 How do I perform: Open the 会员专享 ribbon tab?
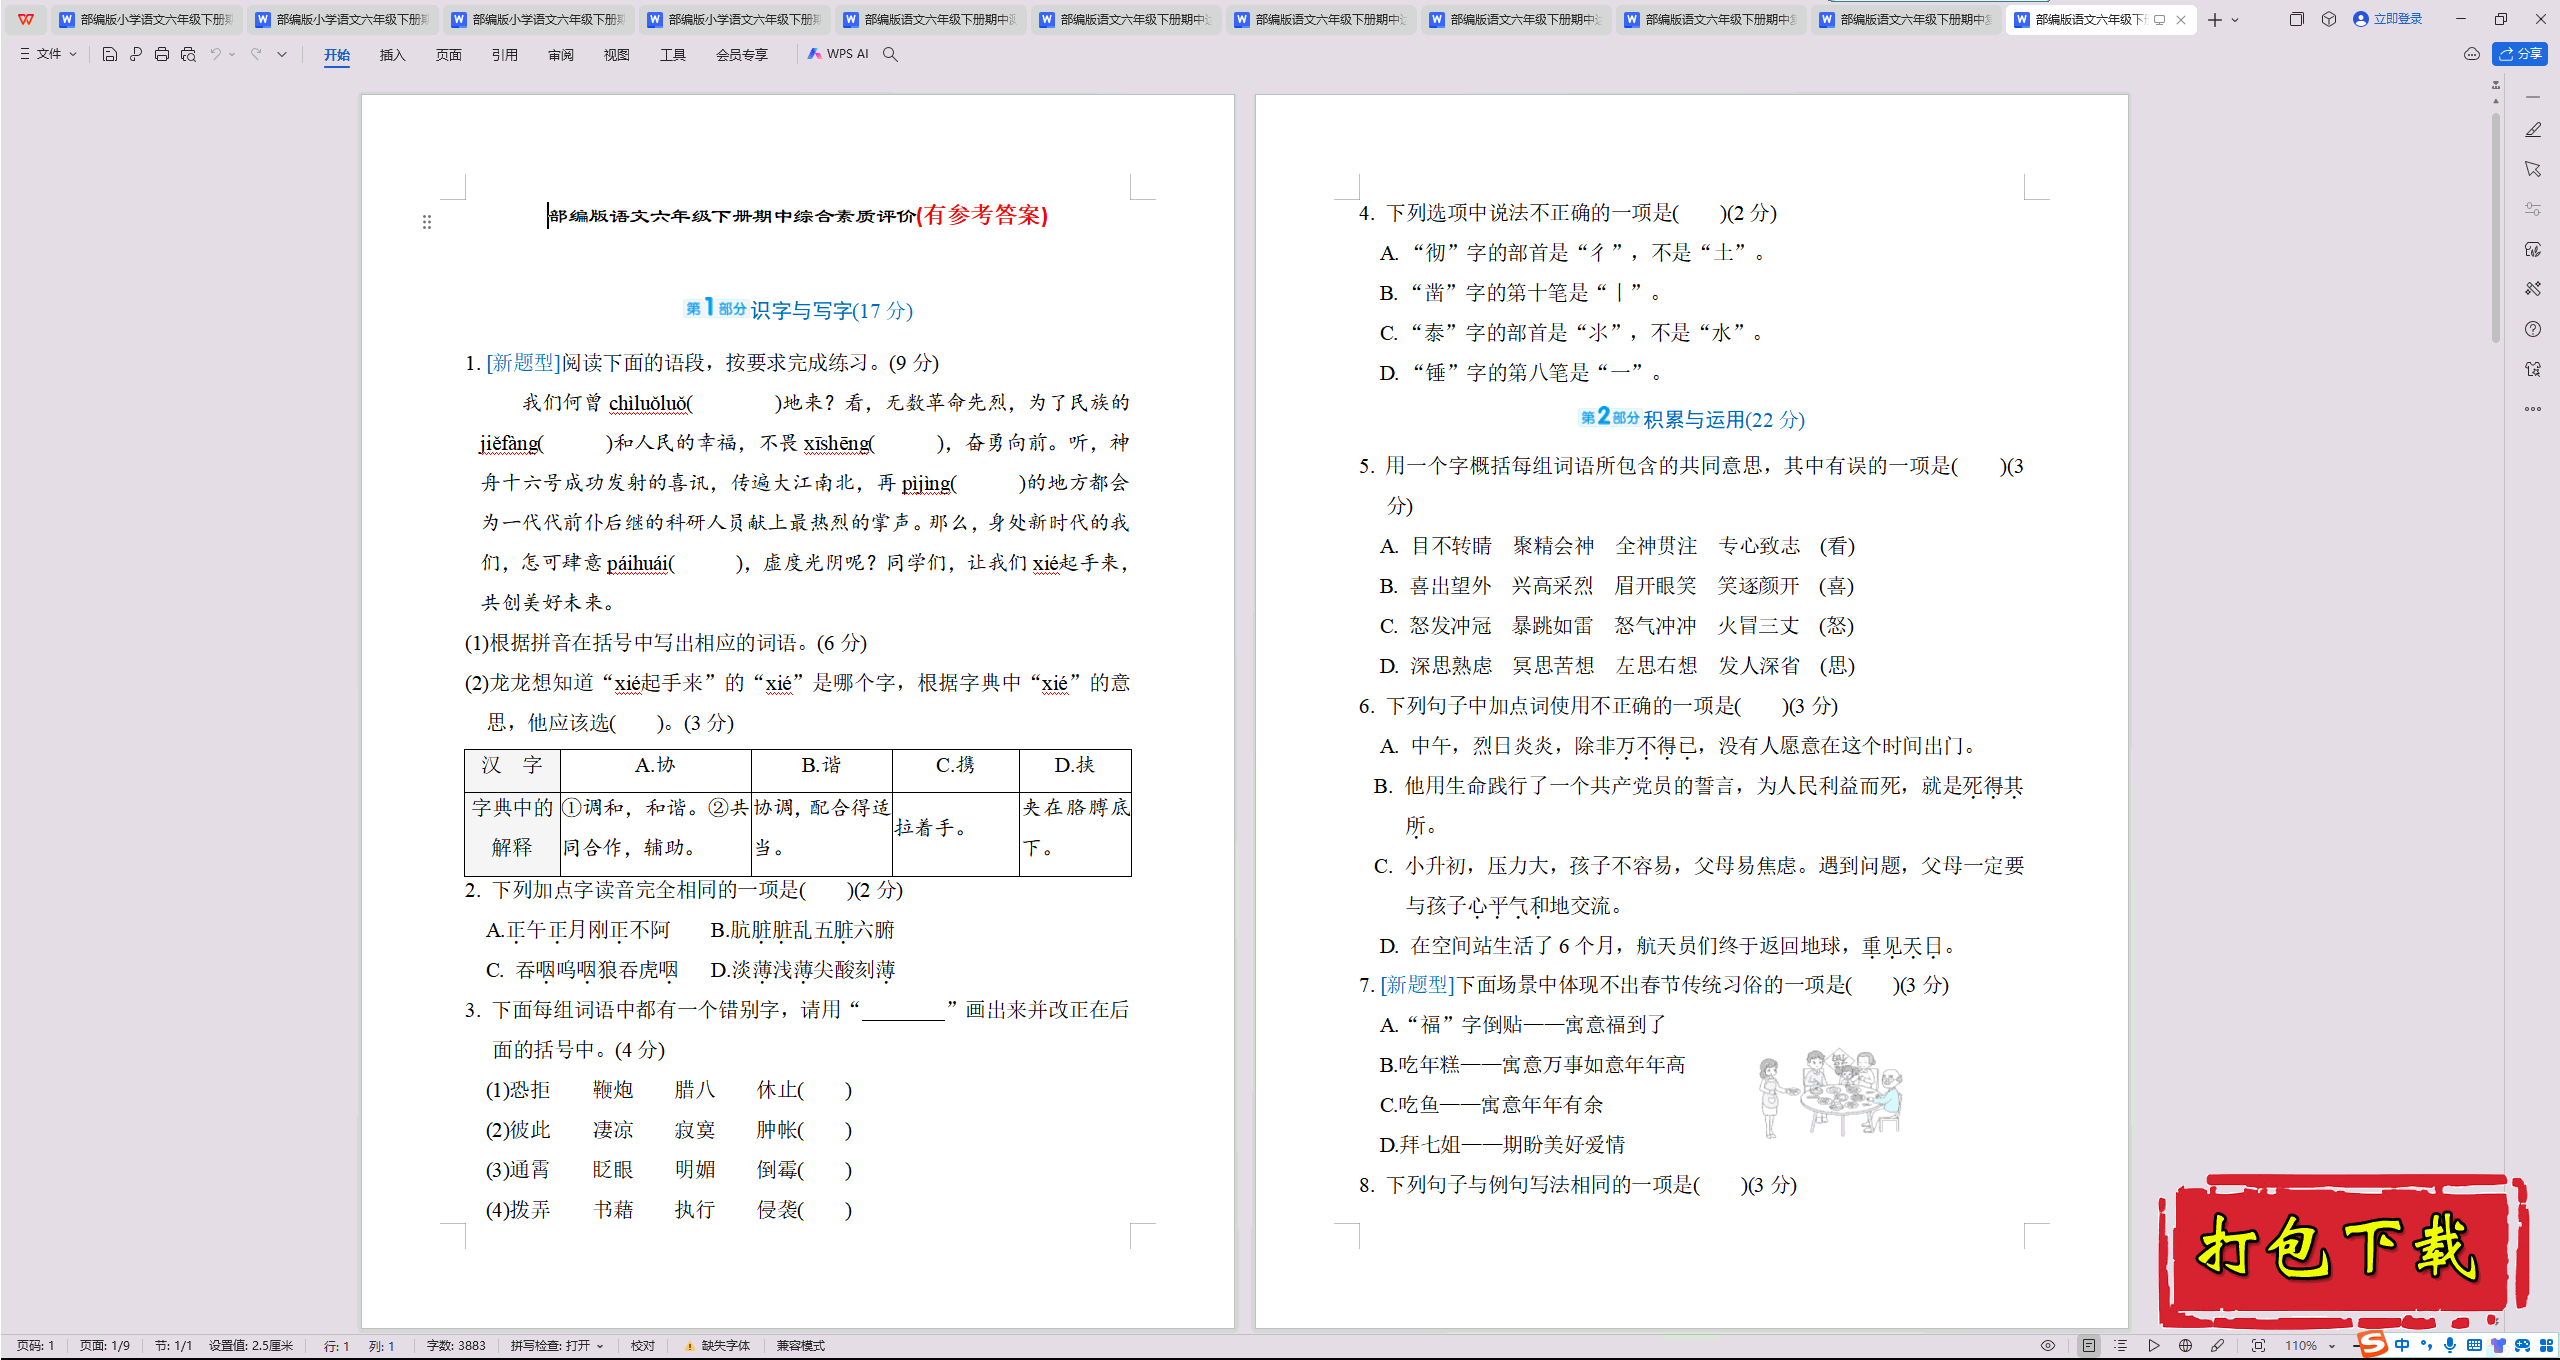742,55
